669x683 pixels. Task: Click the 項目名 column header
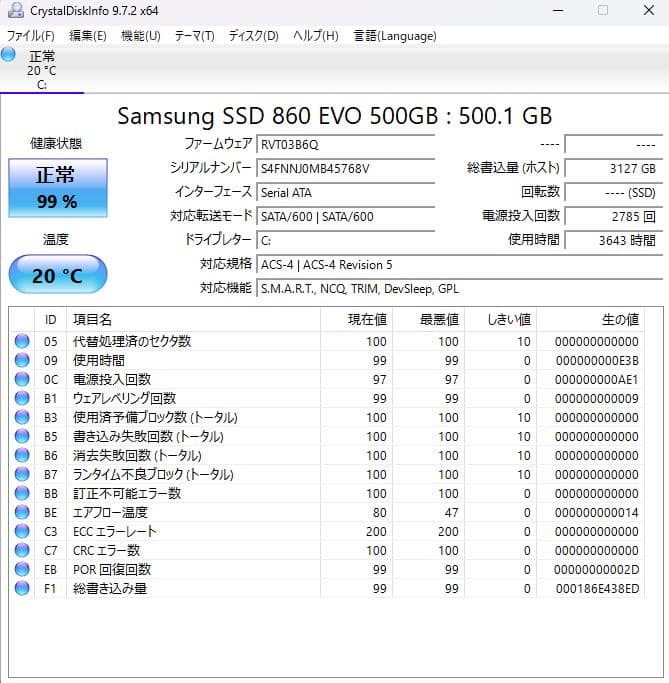[193, 320]
